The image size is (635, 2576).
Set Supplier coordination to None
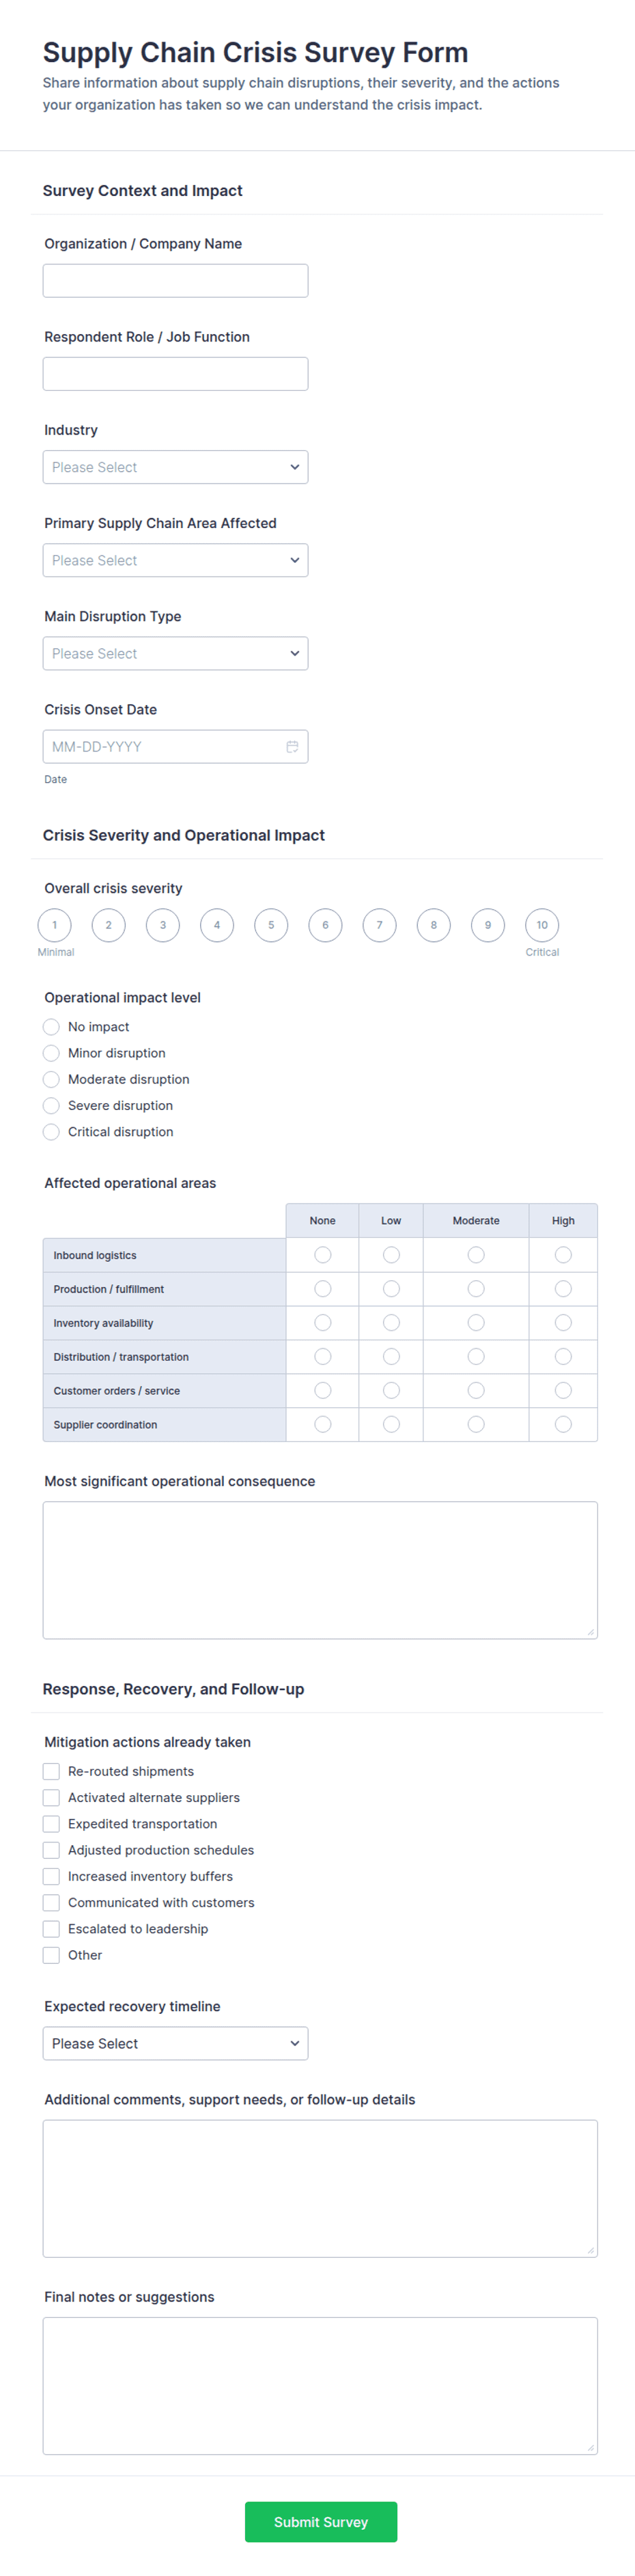[322, 1424]
